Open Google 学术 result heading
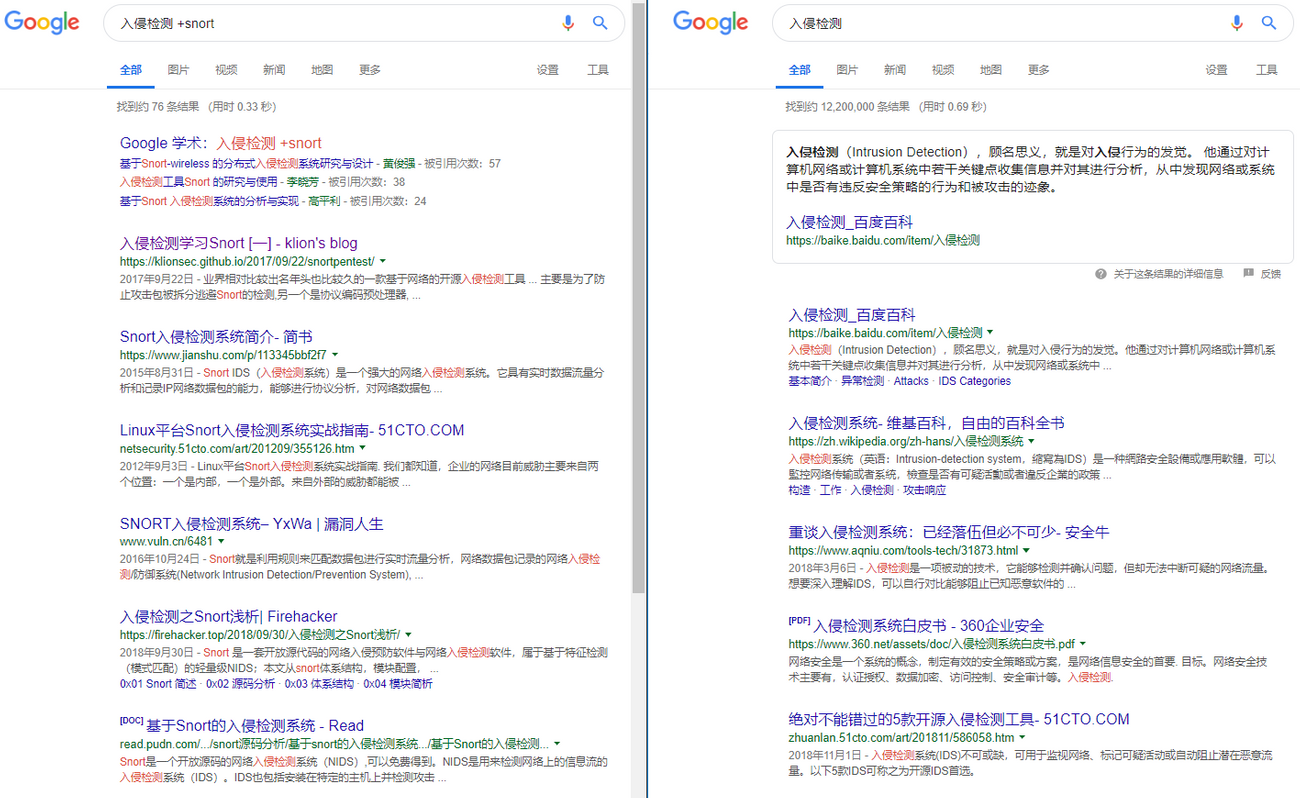 220,143
